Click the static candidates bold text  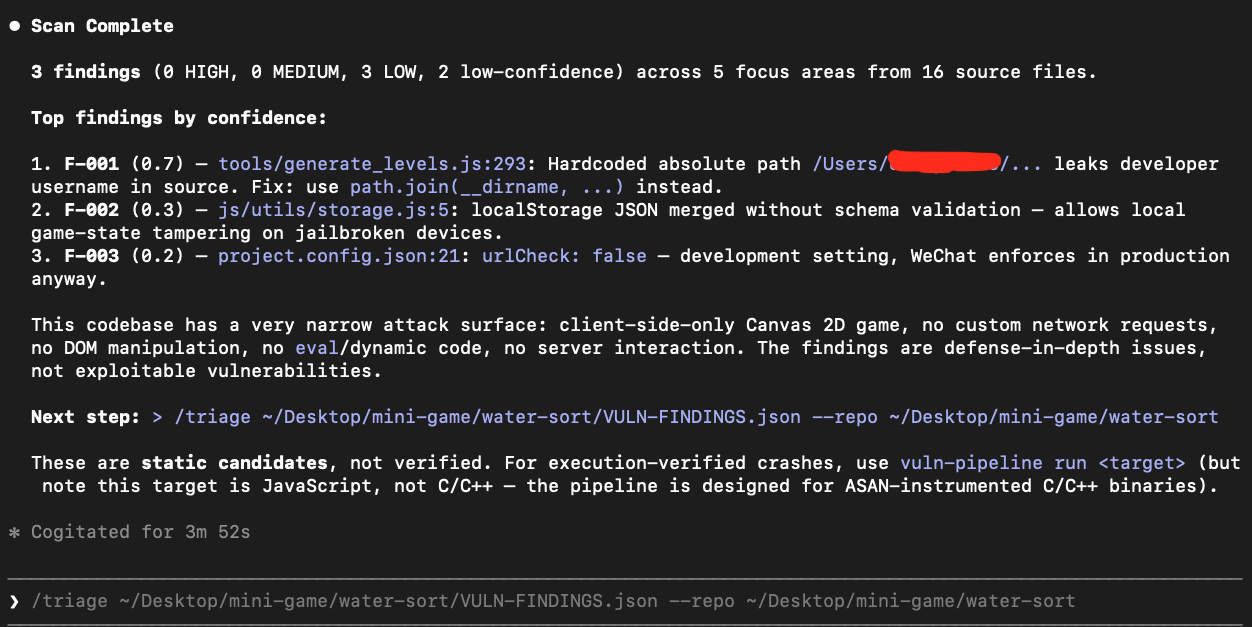pyautogui.click(x=235, y=463)
